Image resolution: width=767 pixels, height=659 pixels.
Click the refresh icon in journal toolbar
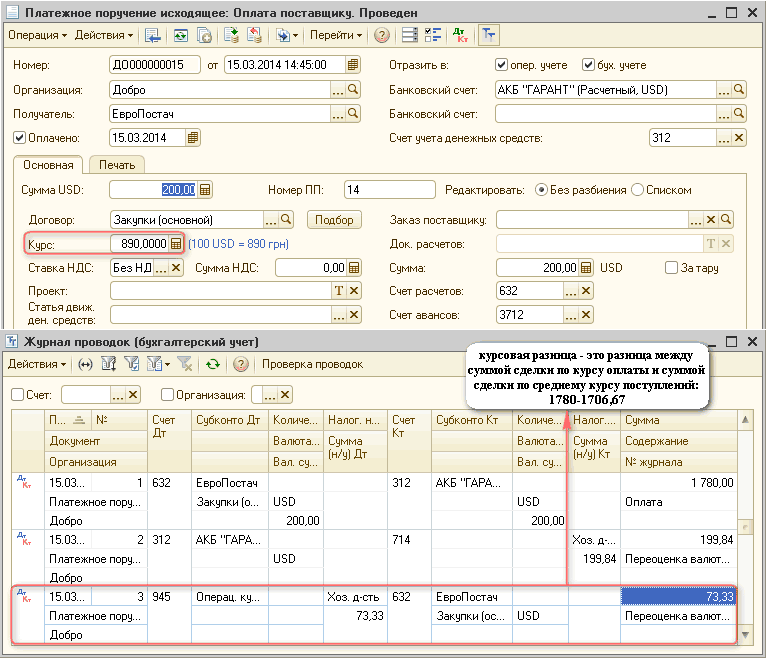point(212,364)
